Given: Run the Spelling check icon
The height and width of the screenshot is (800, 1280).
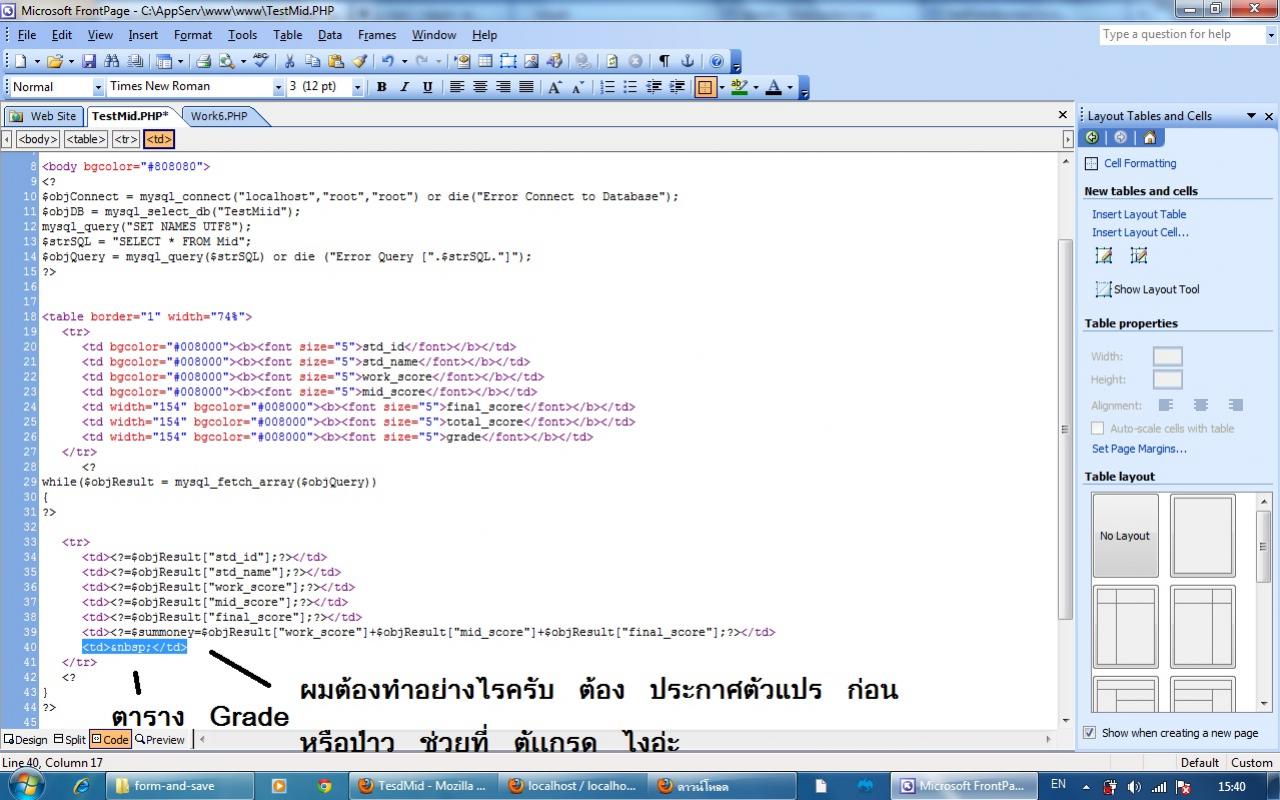Looking at the screenshot, I should pyautogui.click(x=261, y=61).
